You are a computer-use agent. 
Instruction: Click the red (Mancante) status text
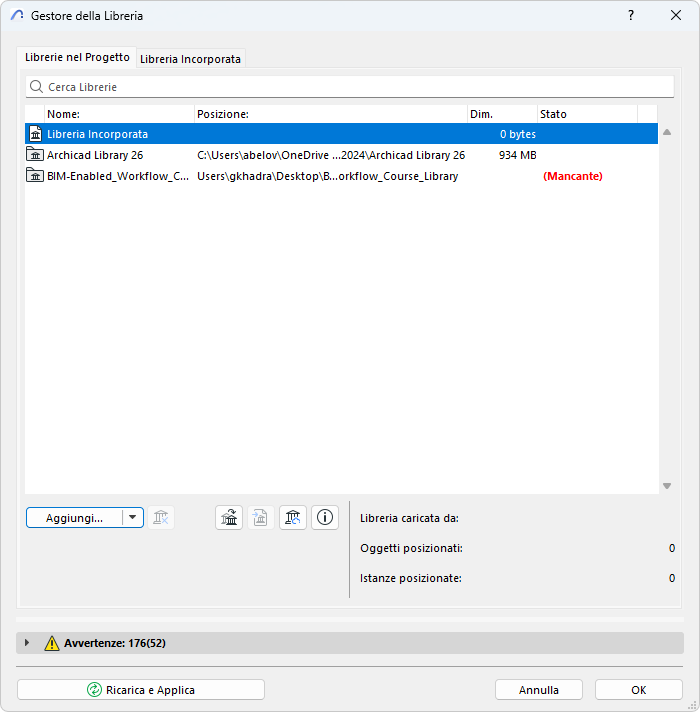(x=572, y=176)
